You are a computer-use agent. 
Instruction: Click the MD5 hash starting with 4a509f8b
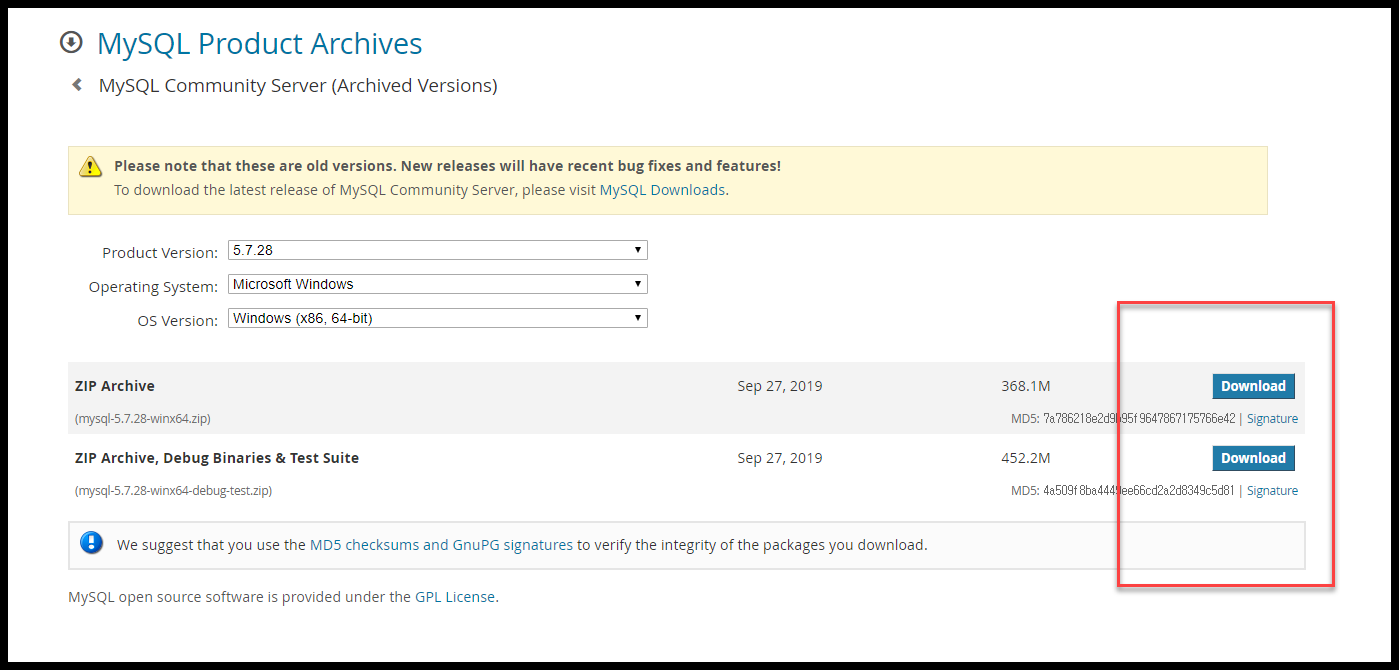point(1139,491)
